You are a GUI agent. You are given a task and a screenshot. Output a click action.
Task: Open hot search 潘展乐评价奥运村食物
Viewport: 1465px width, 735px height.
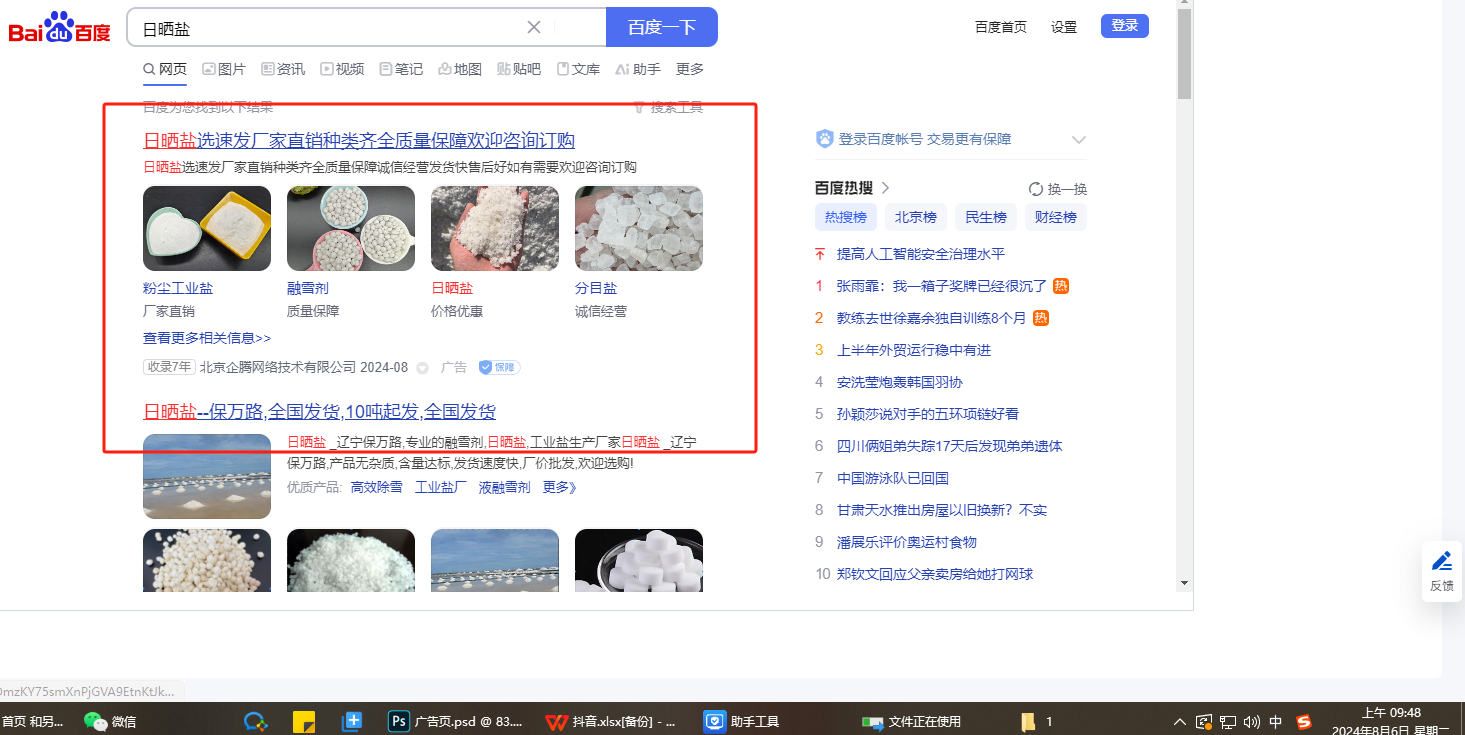click(907, 542)
